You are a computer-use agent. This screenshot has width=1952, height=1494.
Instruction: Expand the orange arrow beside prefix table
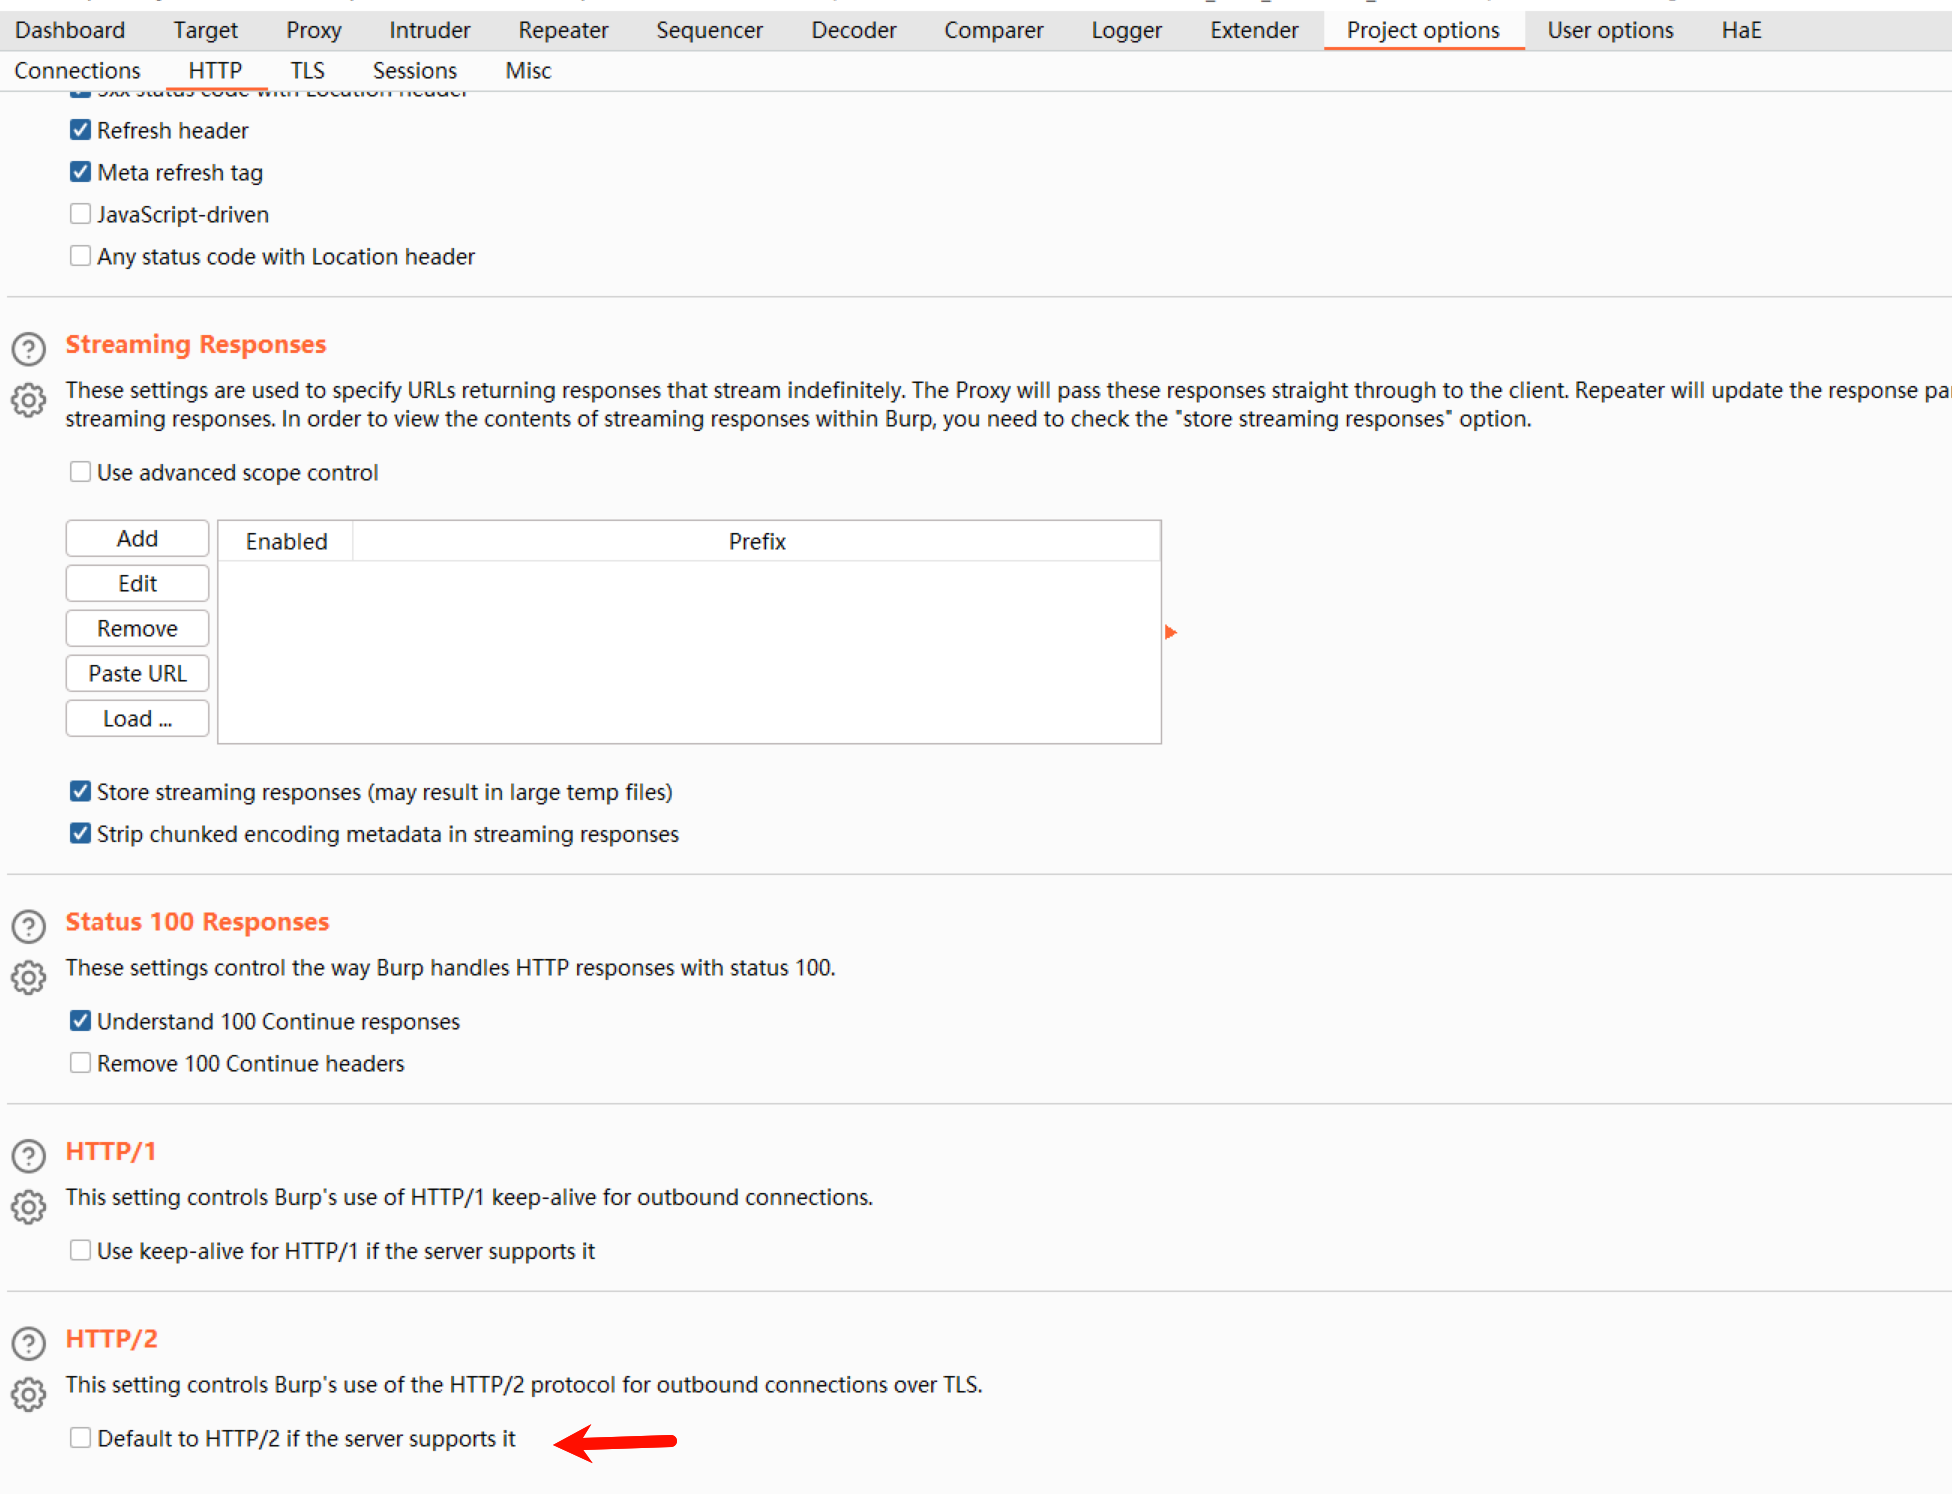[x=1171, y=632]
